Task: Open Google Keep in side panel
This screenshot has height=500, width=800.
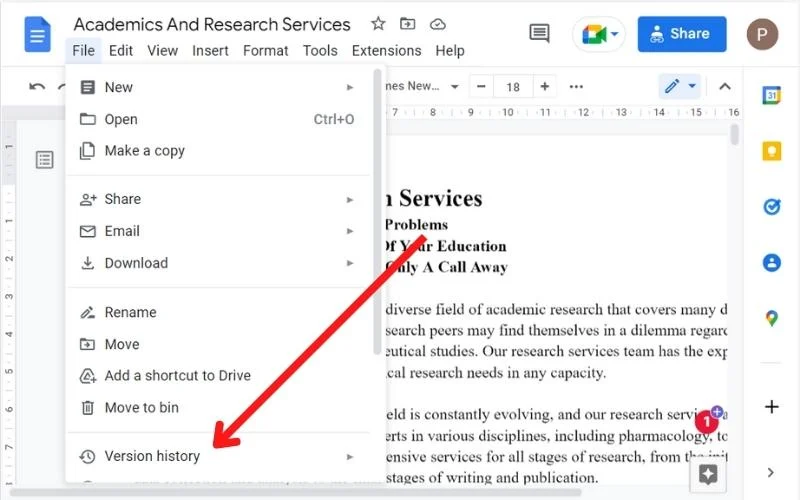Action: pyautogui.click(x=771, y=151)
